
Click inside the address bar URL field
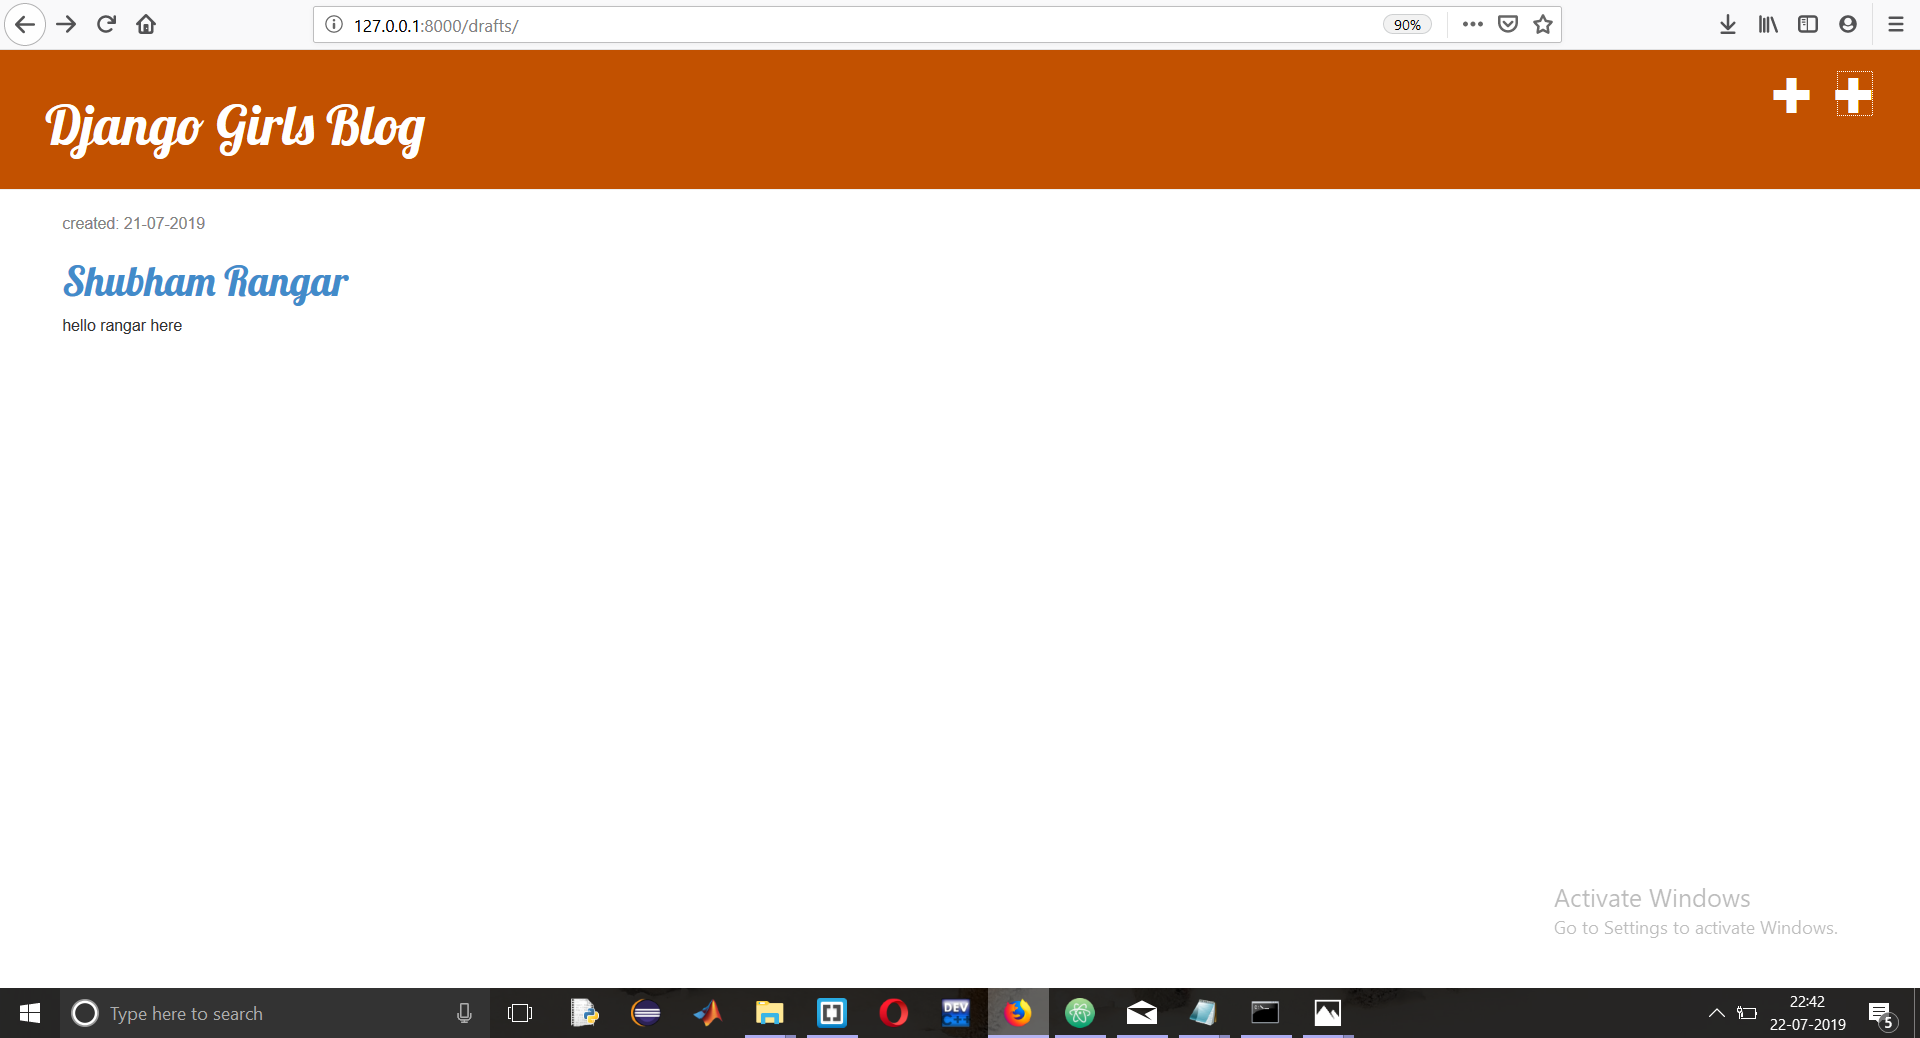click(x=700, y=25)
